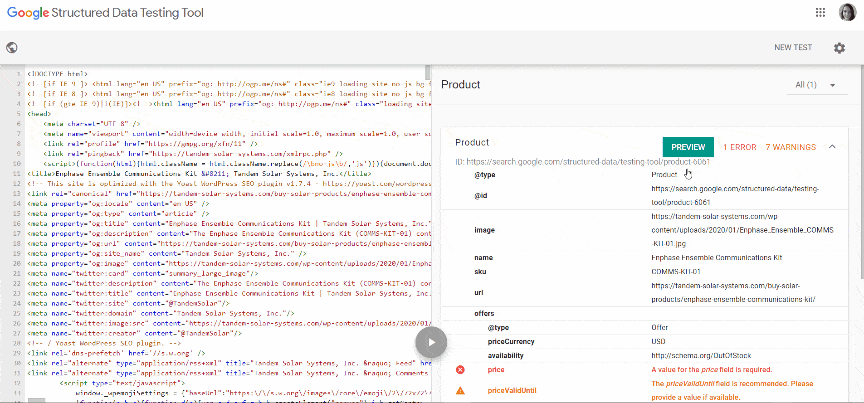Click the play button overlay on divider
Screen dimensions: 864x403
tap(431, 342)
